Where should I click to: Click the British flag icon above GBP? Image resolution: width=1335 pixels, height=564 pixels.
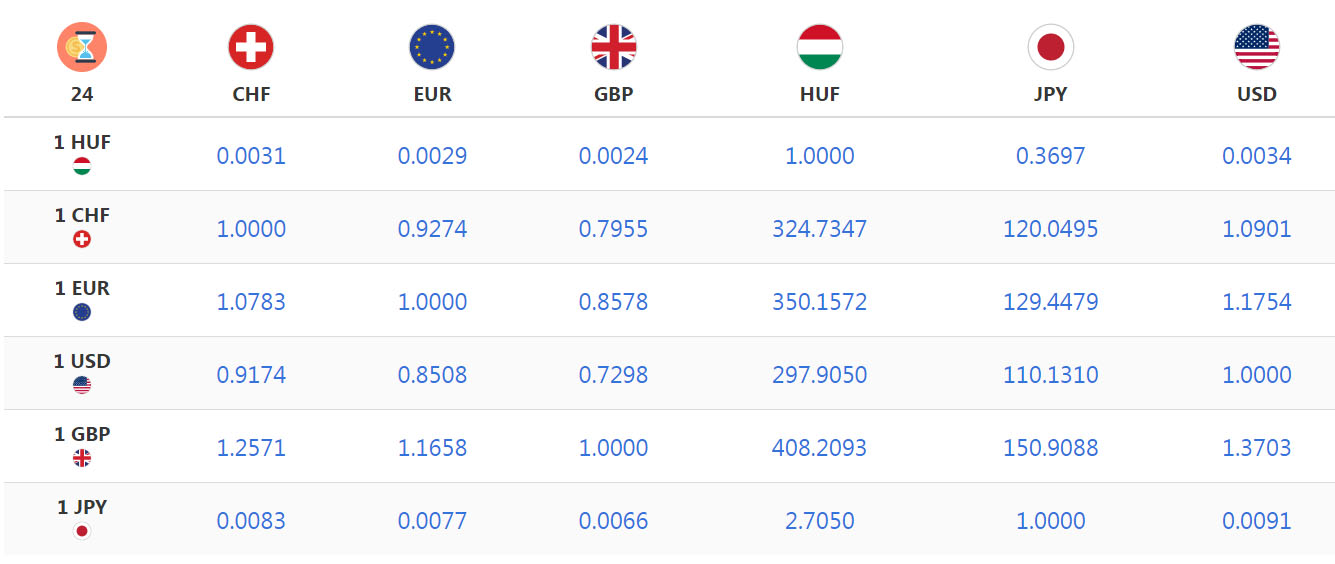pos(613,47)
